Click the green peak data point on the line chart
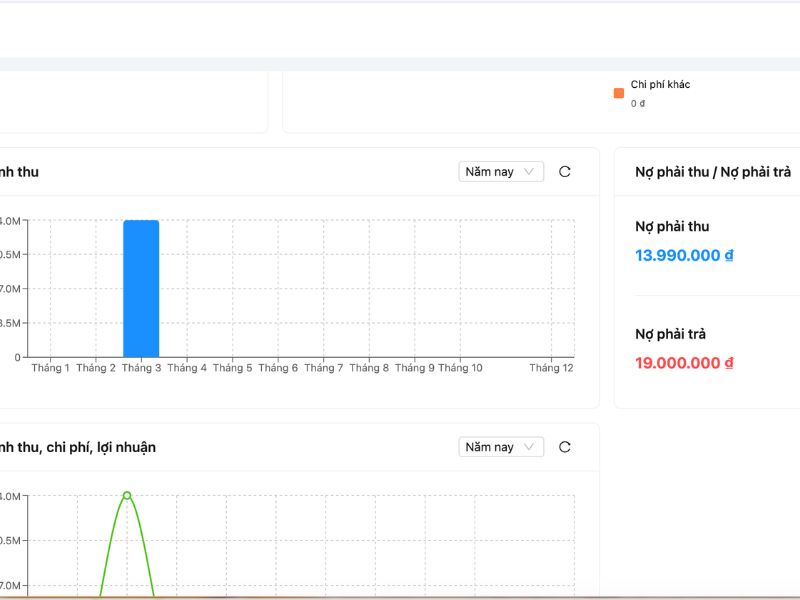 127,496
